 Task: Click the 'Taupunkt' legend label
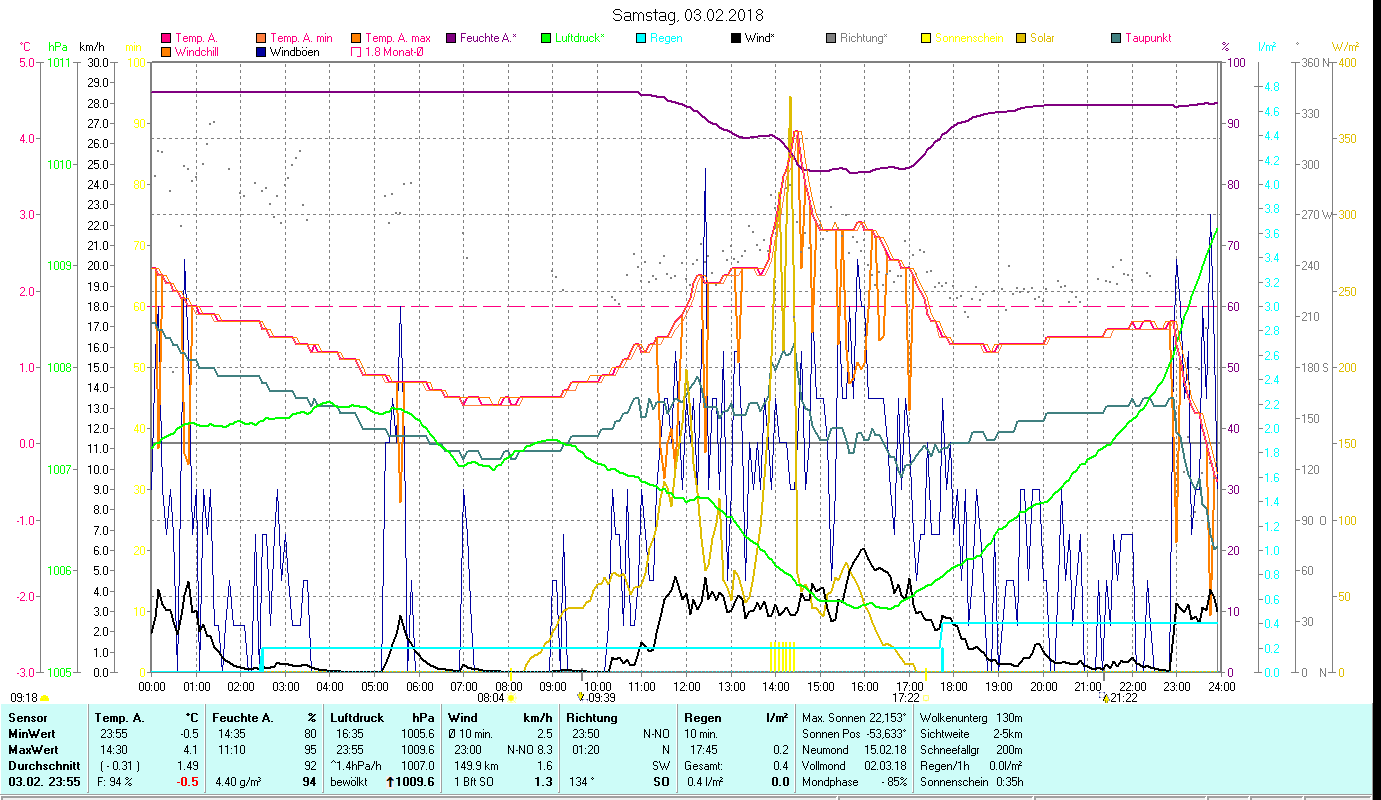pos(1148,39)
